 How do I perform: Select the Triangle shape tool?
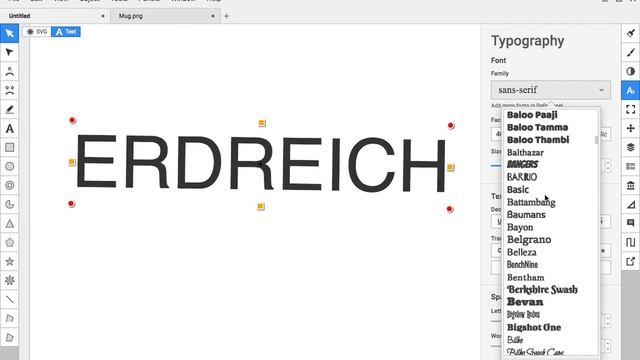[9, 224]
